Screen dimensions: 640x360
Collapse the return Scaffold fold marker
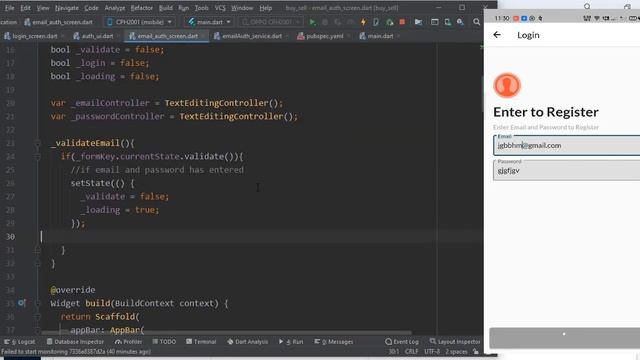click(x=38, y=317)
